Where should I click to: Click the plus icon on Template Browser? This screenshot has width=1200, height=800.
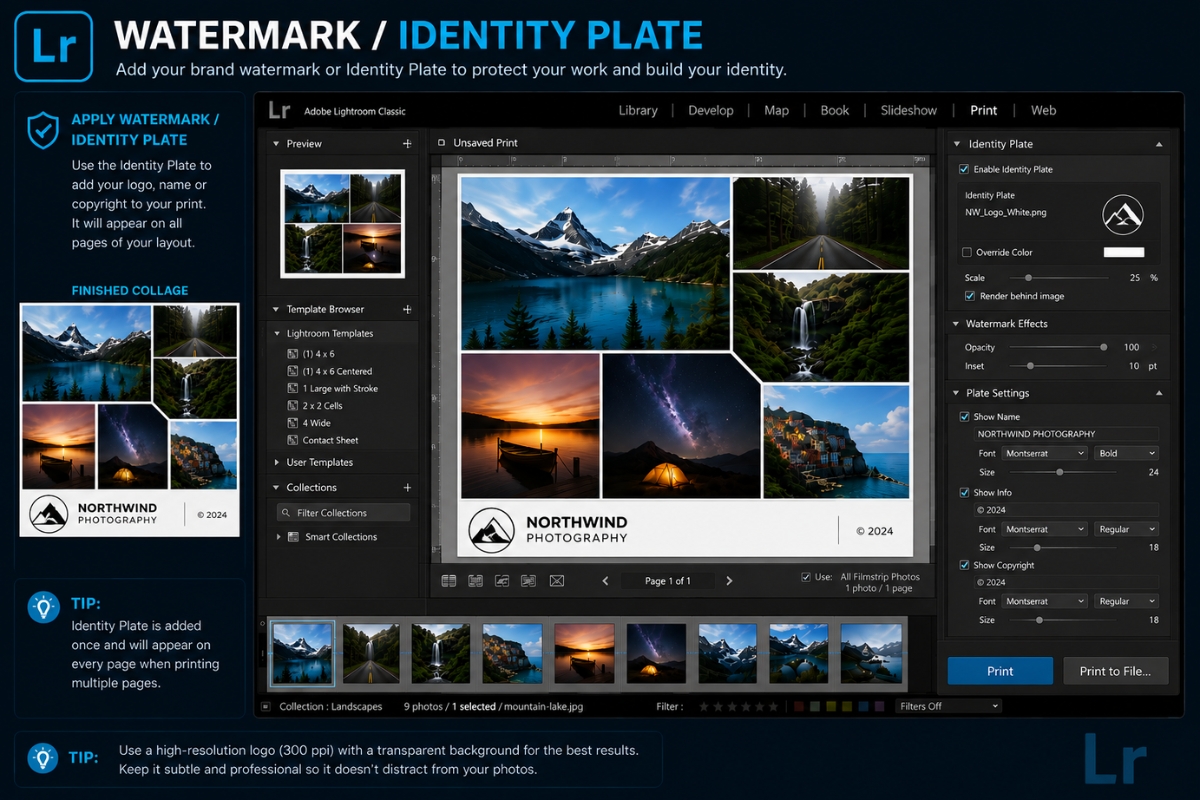tap(407, 310)
